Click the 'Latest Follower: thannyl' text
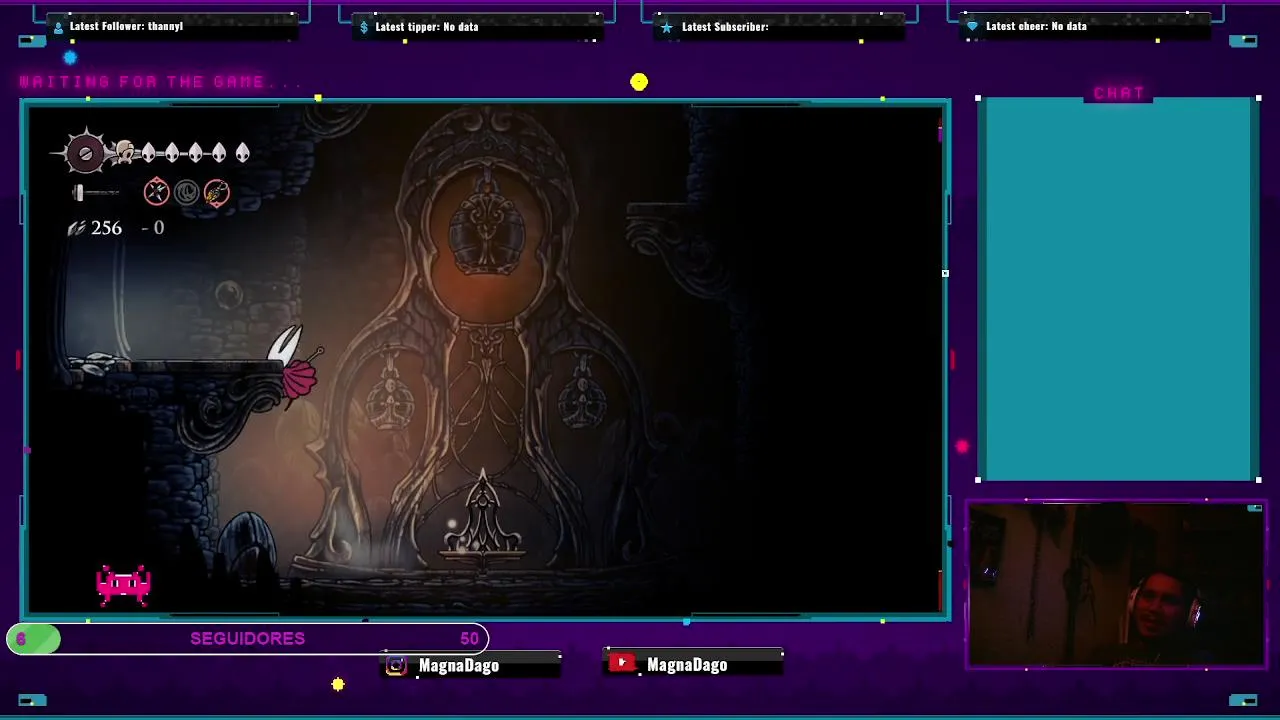Viewport: 1280px width, 720px height. [126, 26]
